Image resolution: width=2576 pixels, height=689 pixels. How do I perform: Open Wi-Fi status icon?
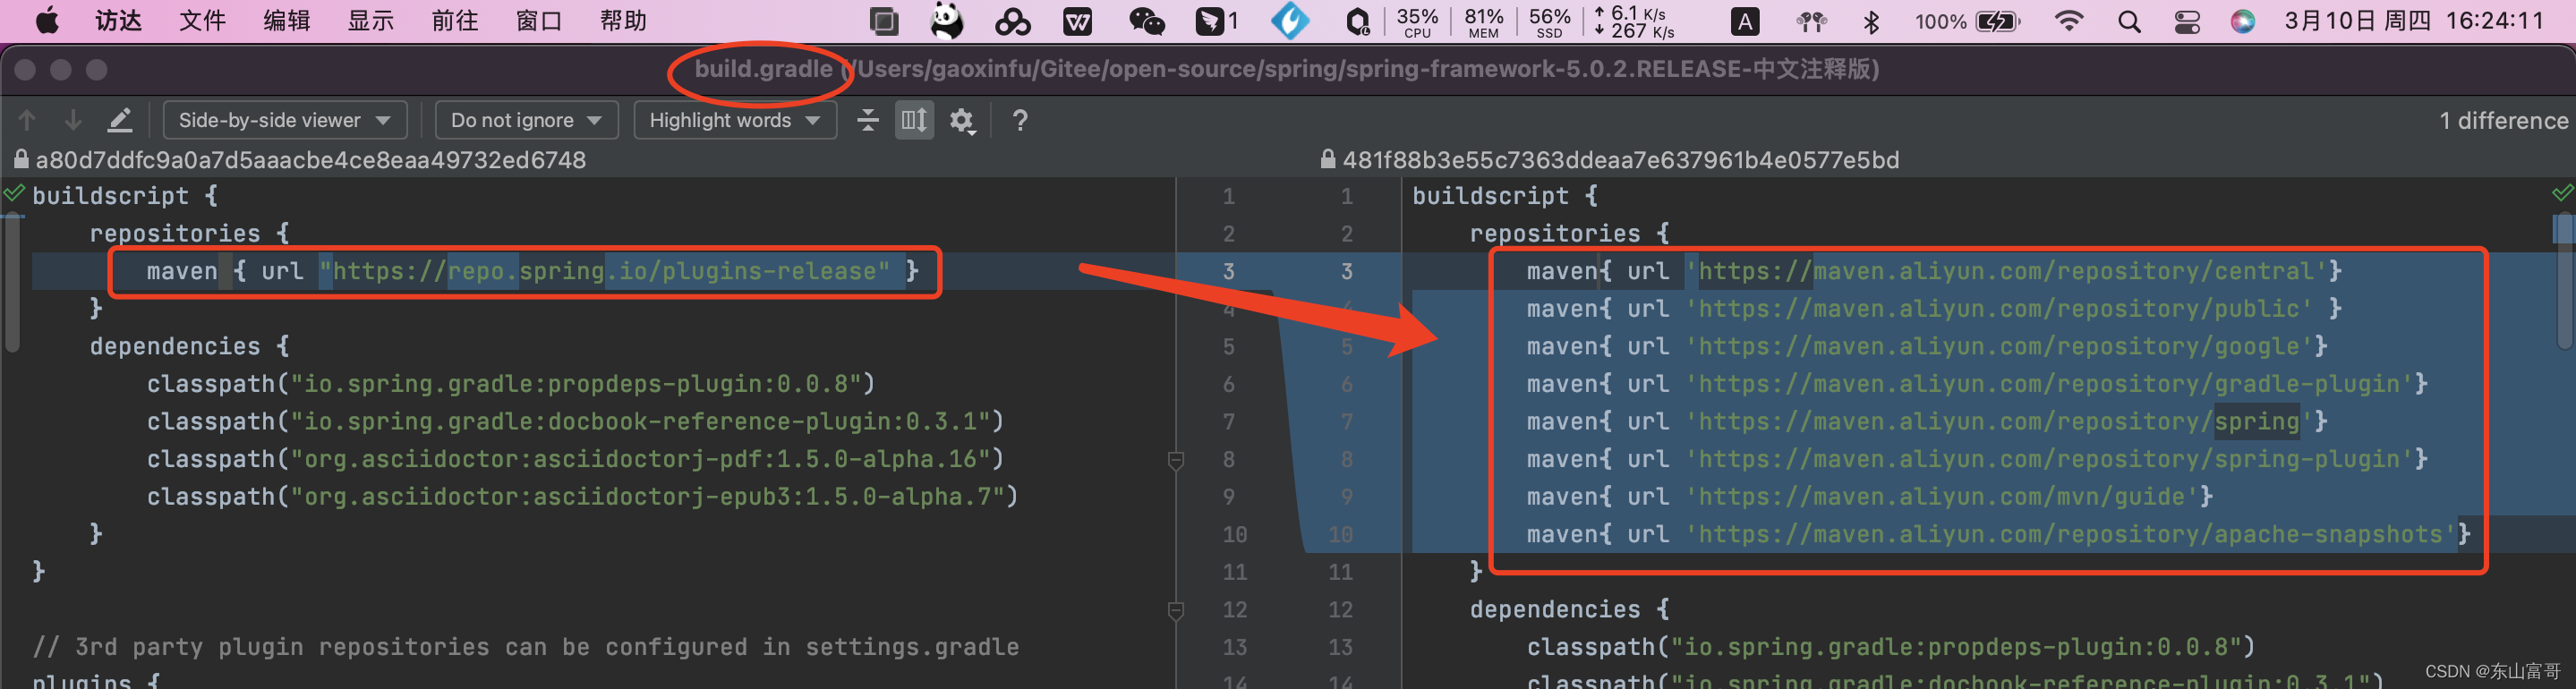click(x=2068, y=21)
